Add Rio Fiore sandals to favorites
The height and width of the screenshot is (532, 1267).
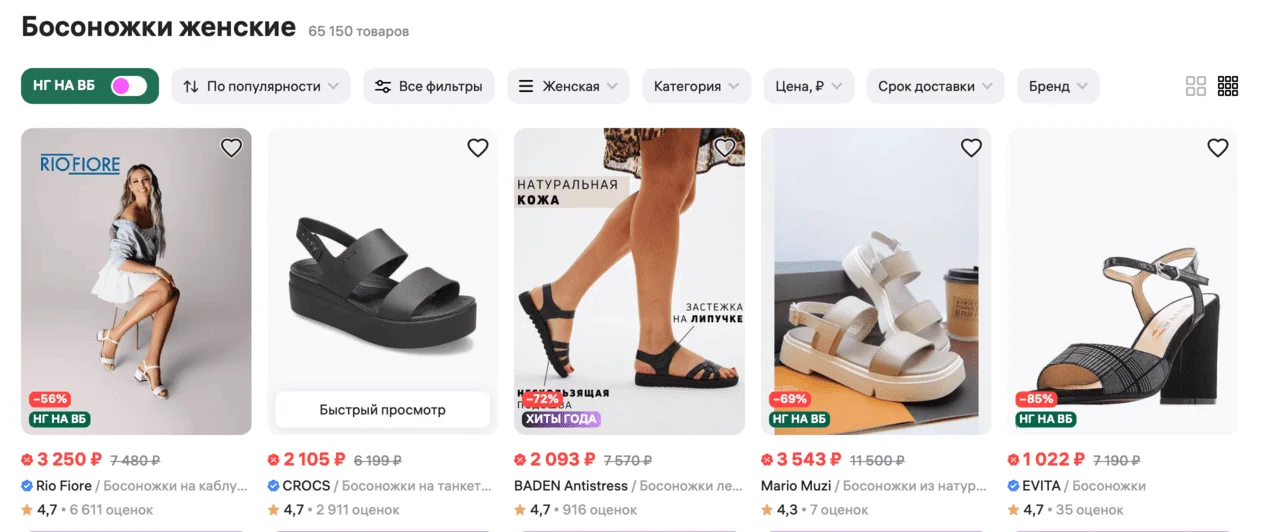pyautogui.click(x=231, y=148)
